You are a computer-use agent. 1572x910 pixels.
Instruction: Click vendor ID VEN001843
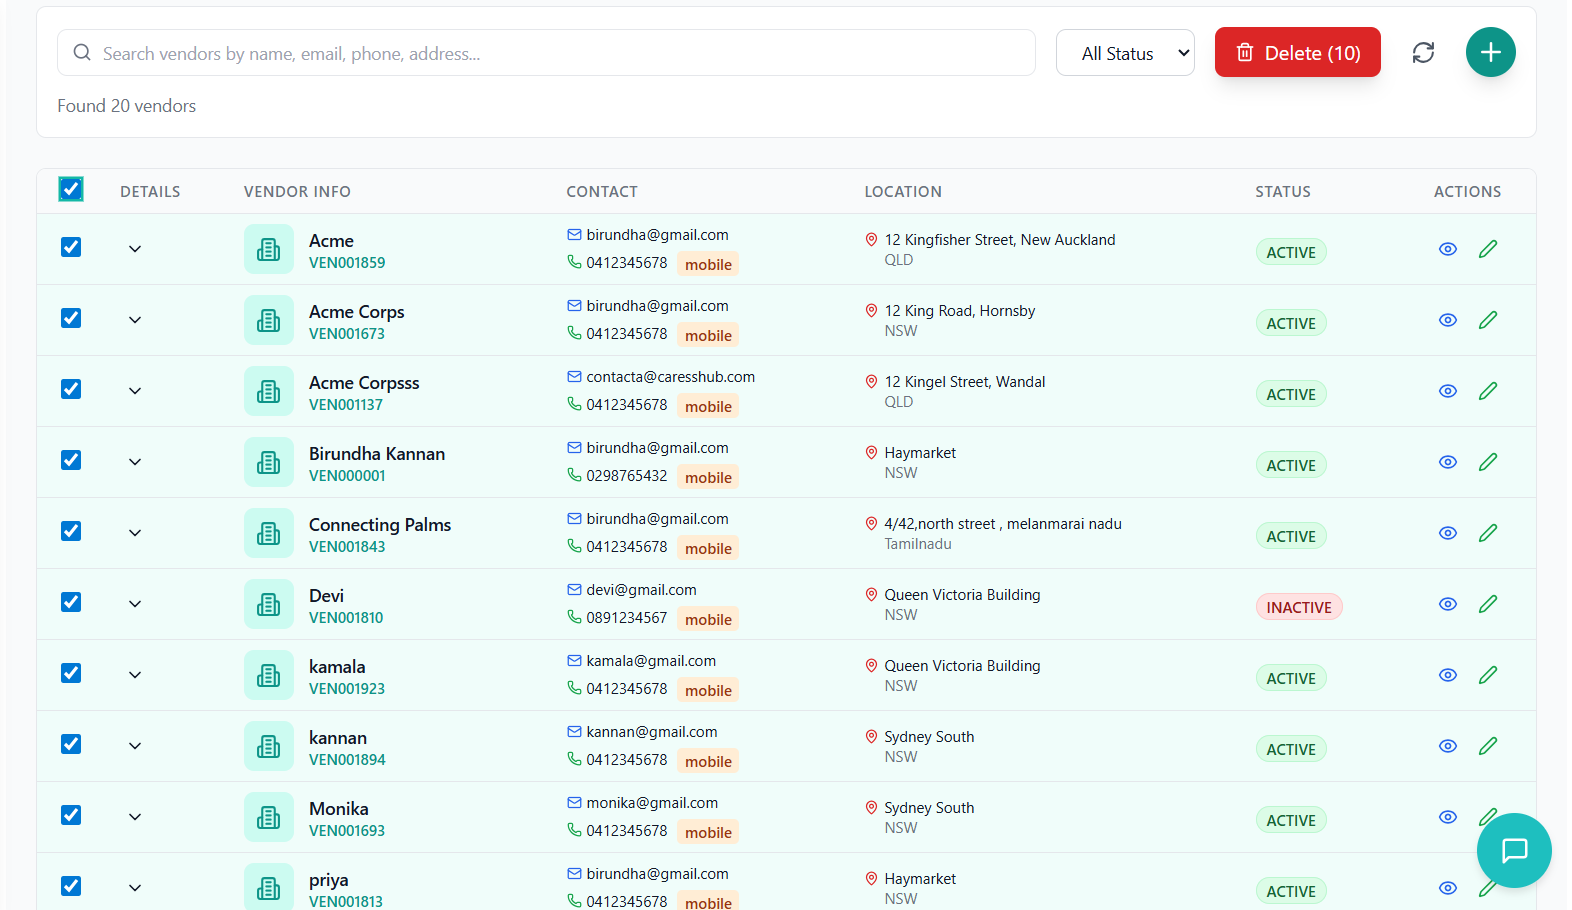pyautogui.click(x=347, y=547)
